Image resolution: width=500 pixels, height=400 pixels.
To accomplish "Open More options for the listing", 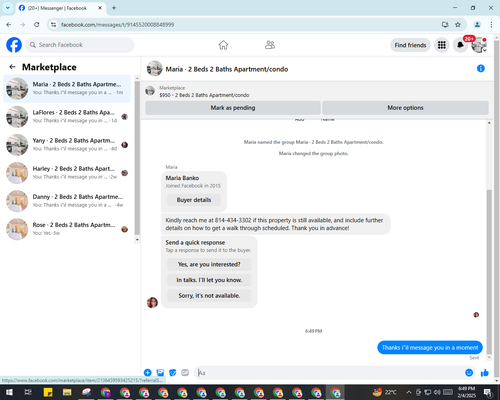I will coord(405,108).
